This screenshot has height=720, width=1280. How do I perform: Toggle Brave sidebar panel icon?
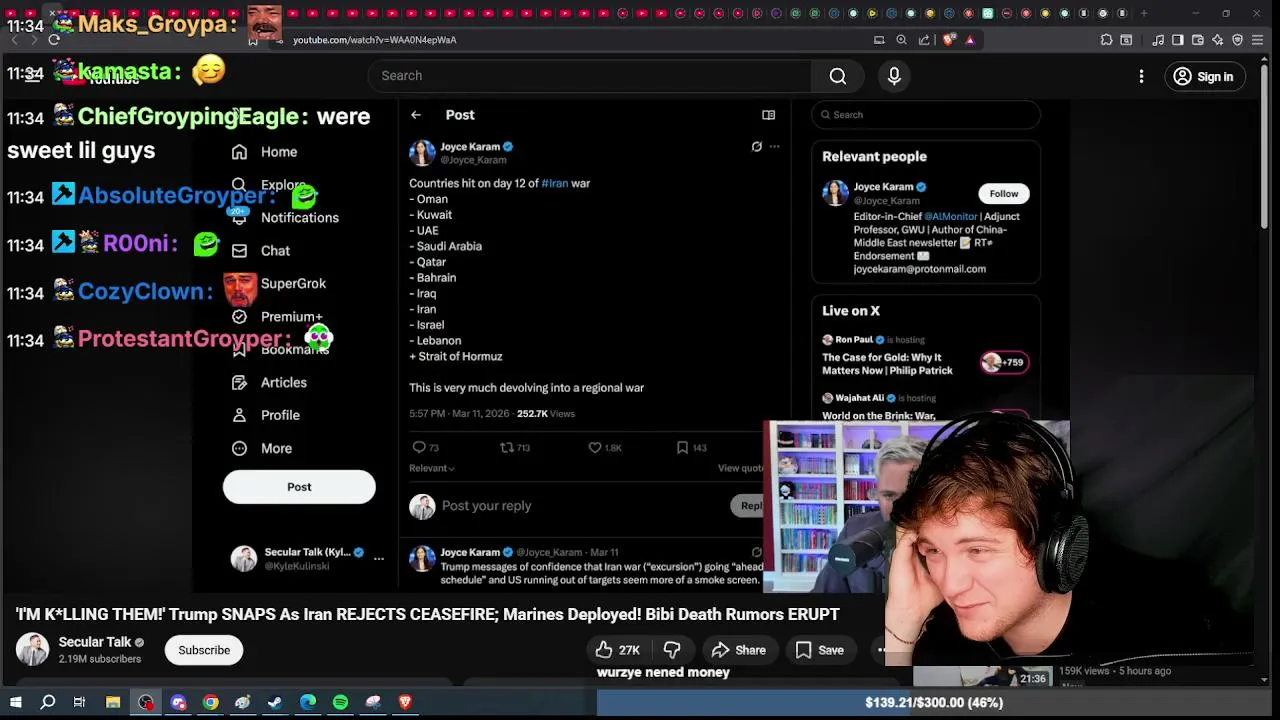1177,40
